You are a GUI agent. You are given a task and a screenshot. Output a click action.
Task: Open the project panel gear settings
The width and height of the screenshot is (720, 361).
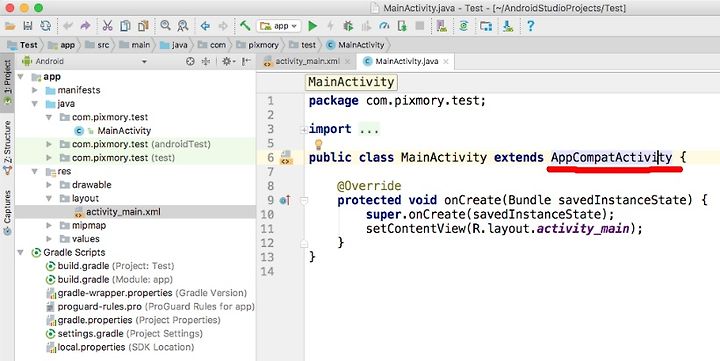228,61
